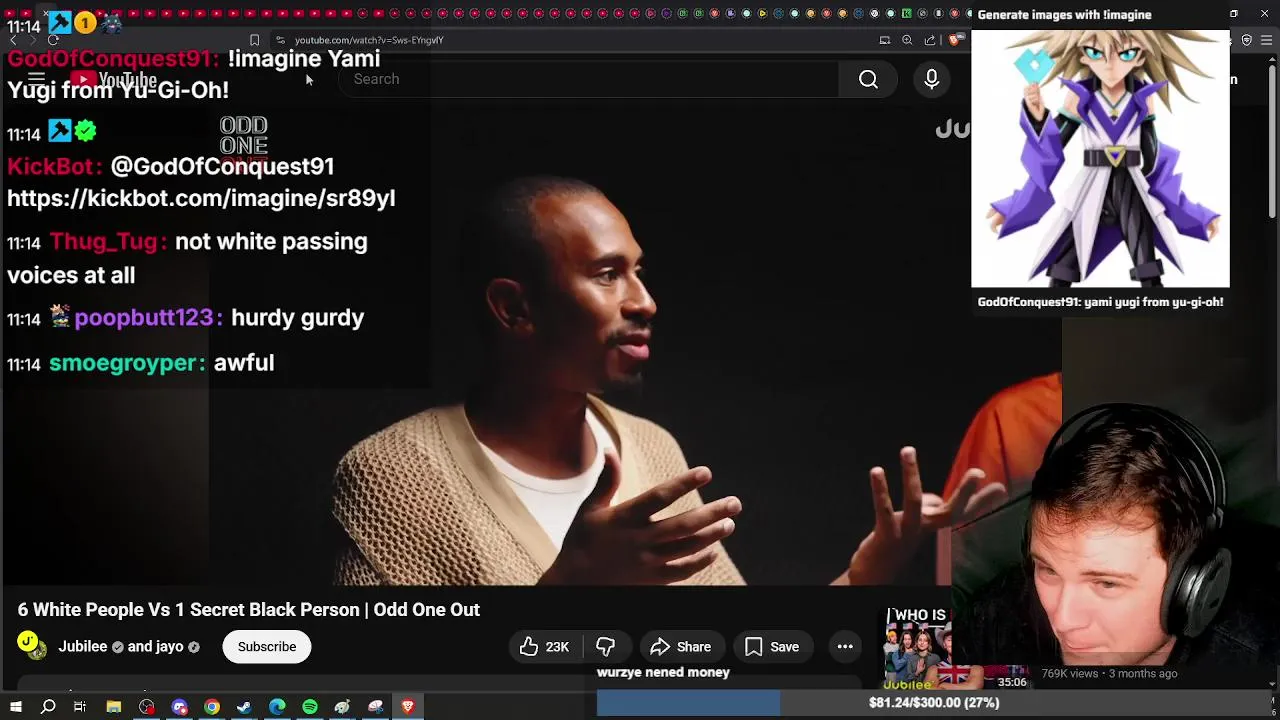Image resolution: width=1280 pixels, height=720 pixels.
Task: Click the bookmark icon beside the address bar
Action: tap(254, 40)
